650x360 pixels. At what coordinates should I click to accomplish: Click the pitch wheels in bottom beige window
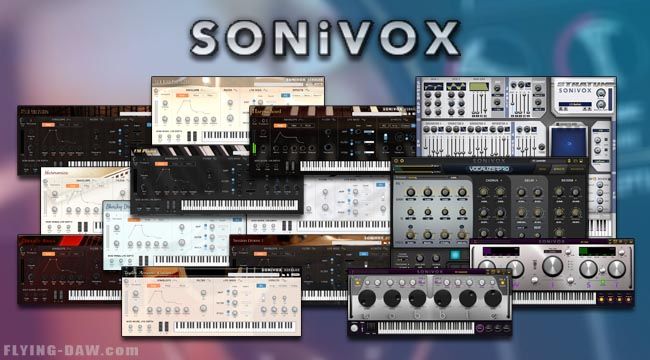coord(163,326)
